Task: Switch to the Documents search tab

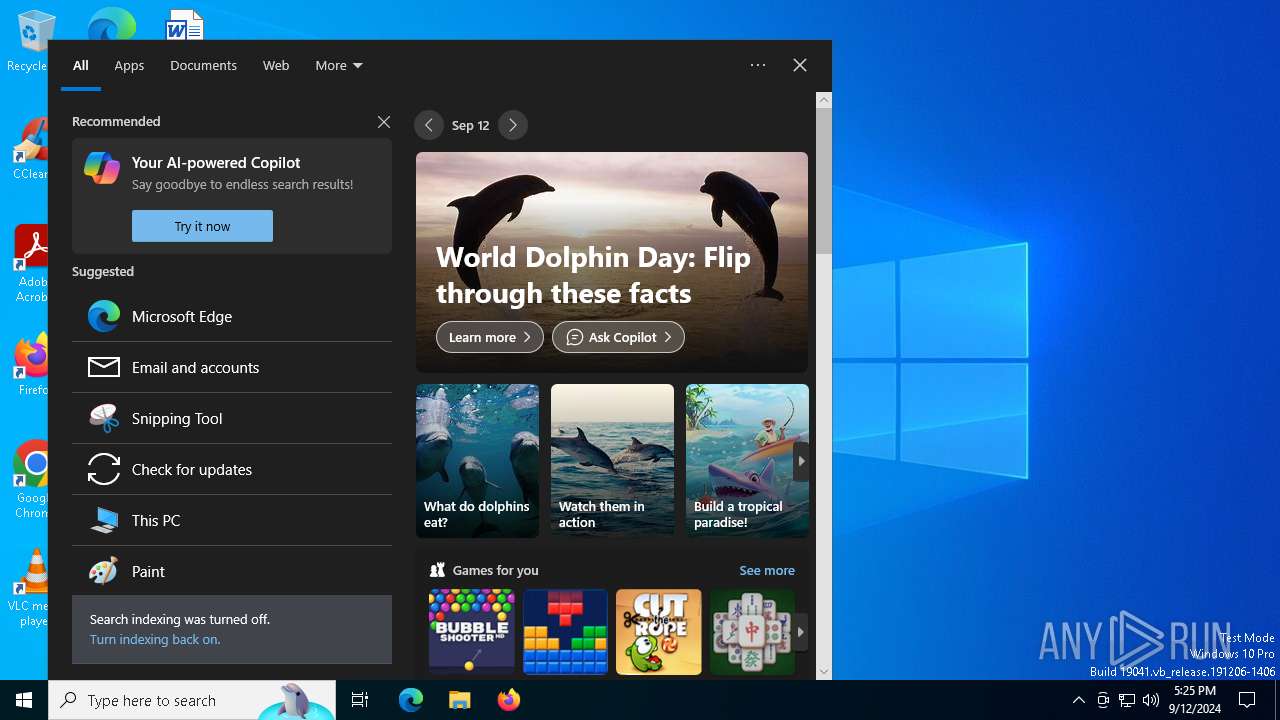Action: 203,65
